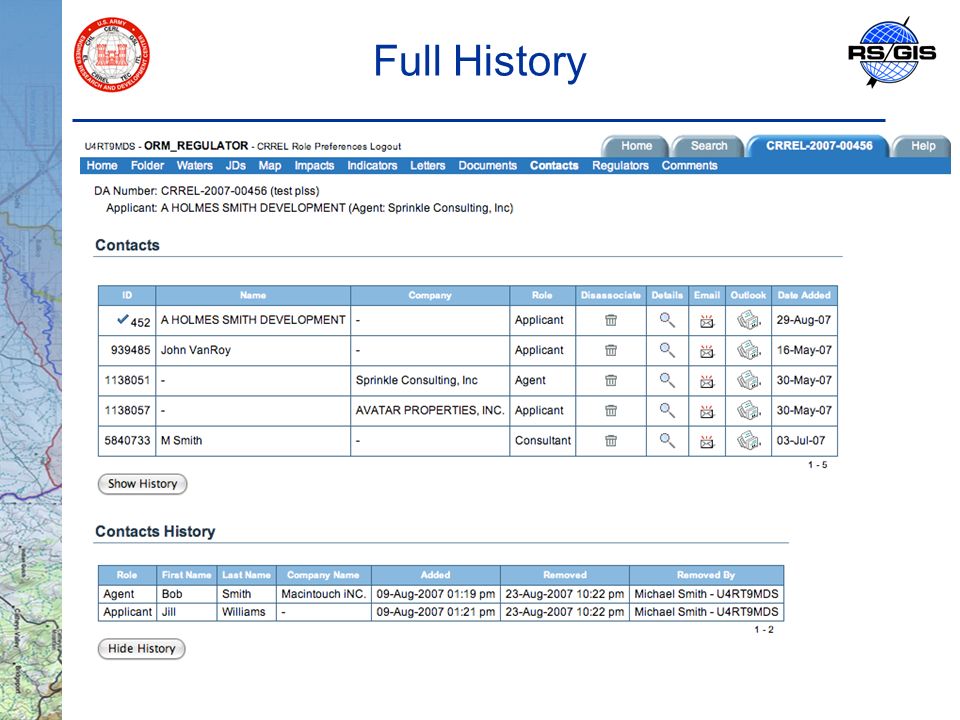
Task: Sort contacts by Date Added header
Action: click(x=804, y=295)
